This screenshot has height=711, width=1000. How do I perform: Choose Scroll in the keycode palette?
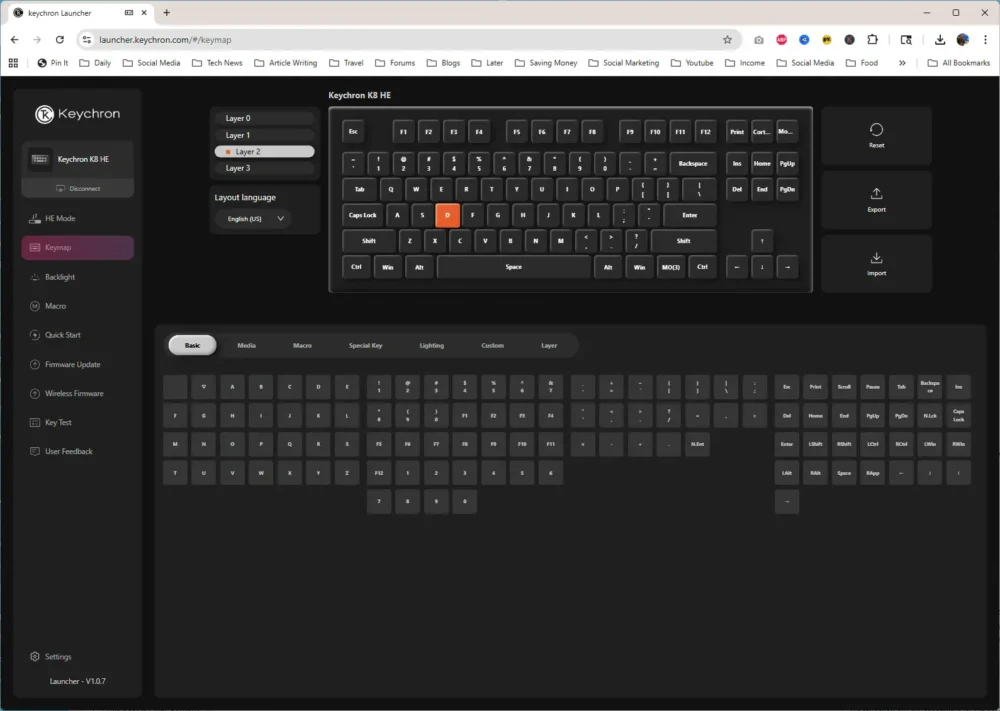844,387
